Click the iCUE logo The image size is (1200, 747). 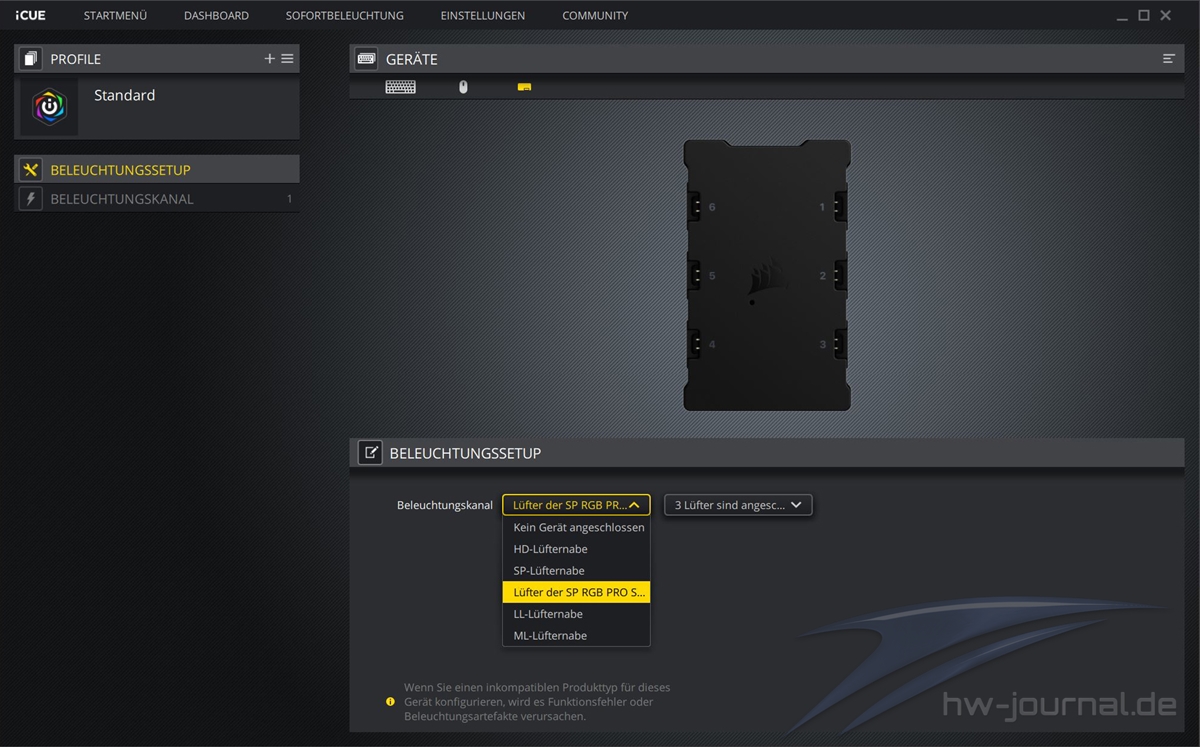(x=30, y=16)
